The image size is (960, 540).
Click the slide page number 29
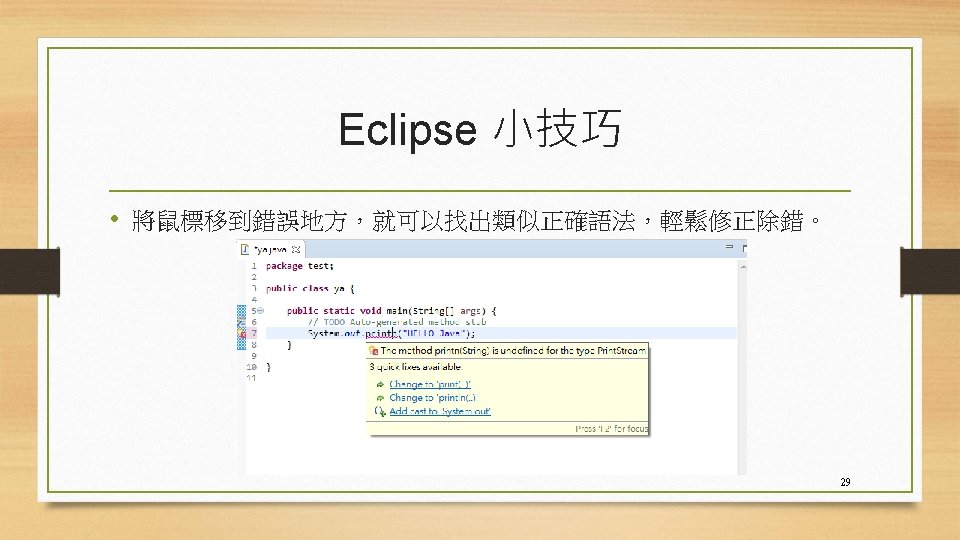click(846, 482)
